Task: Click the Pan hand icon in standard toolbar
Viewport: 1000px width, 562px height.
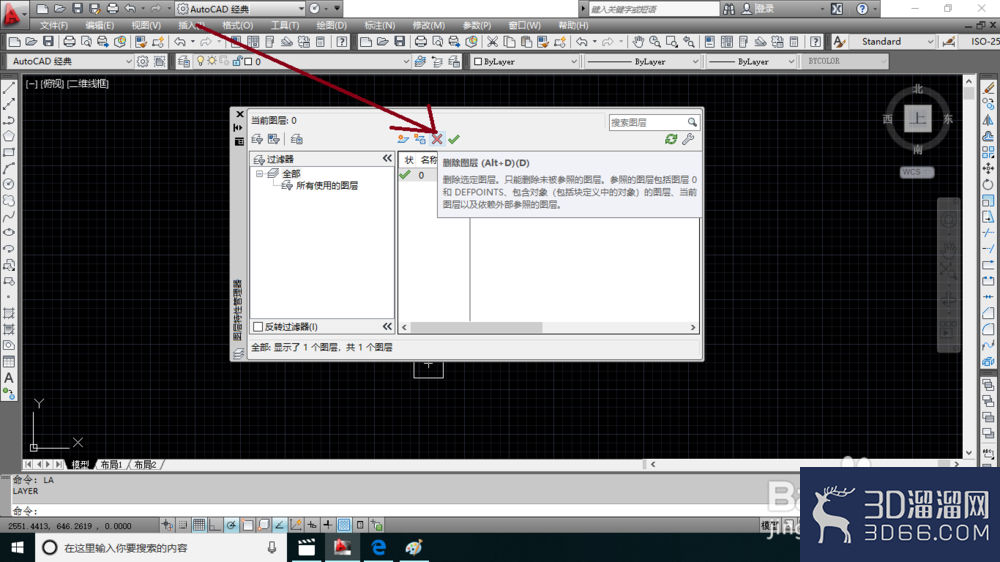Action: click(x=638, y=41)
